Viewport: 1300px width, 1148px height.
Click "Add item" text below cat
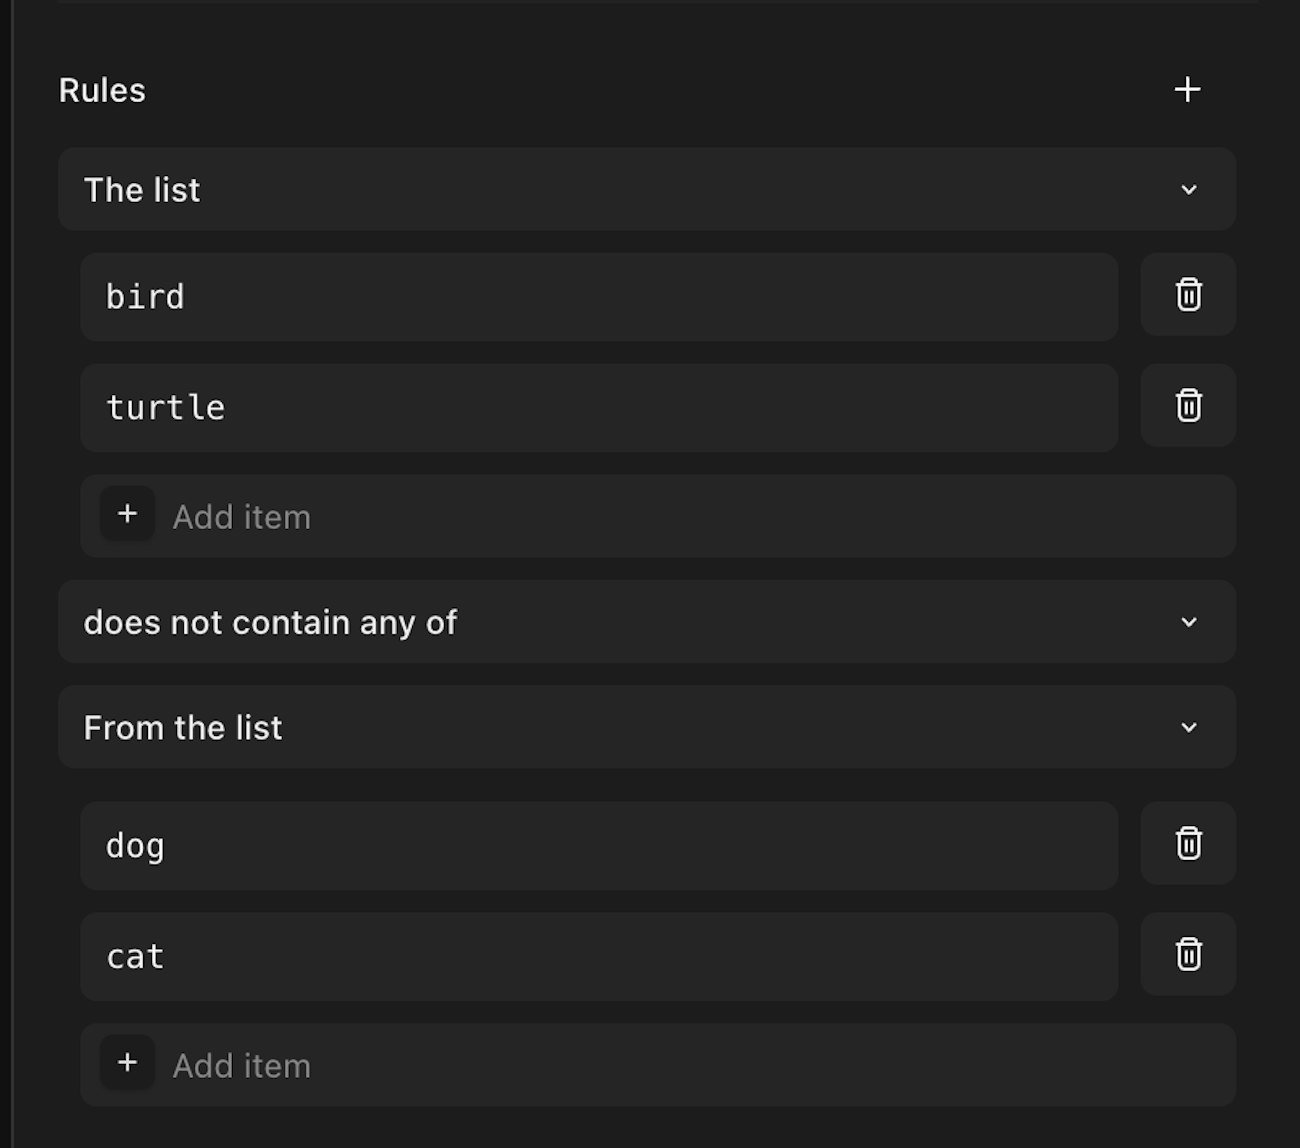pos(241,1066)
